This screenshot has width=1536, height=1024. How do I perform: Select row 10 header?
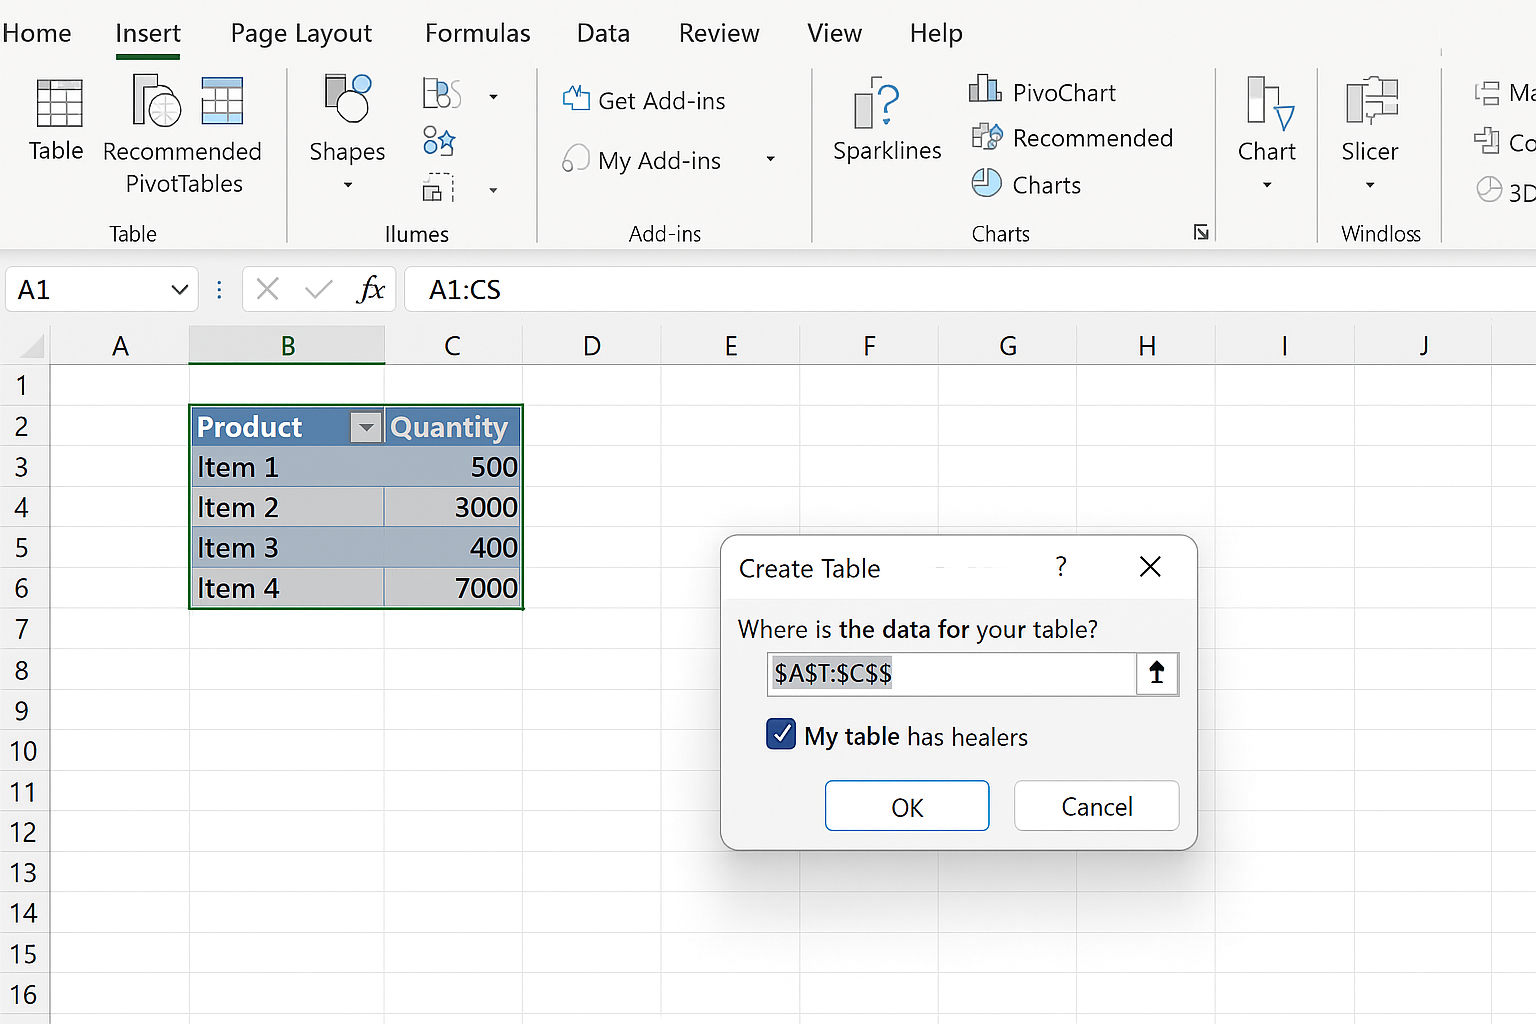[x=24, y=751]
